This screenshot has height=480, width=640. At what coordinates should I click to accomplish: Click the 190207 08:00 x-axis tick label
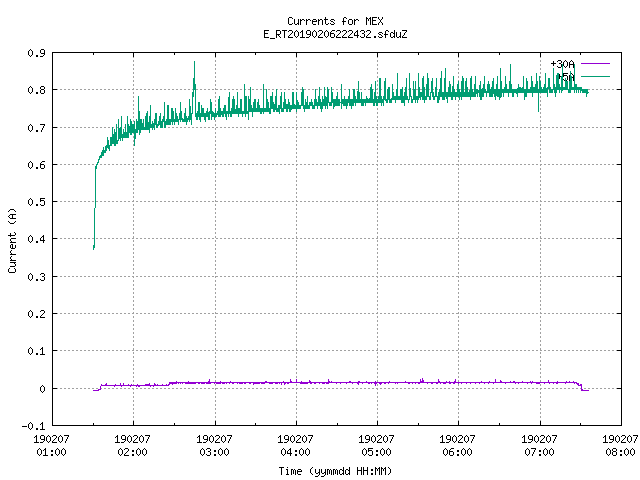point(620,446)
